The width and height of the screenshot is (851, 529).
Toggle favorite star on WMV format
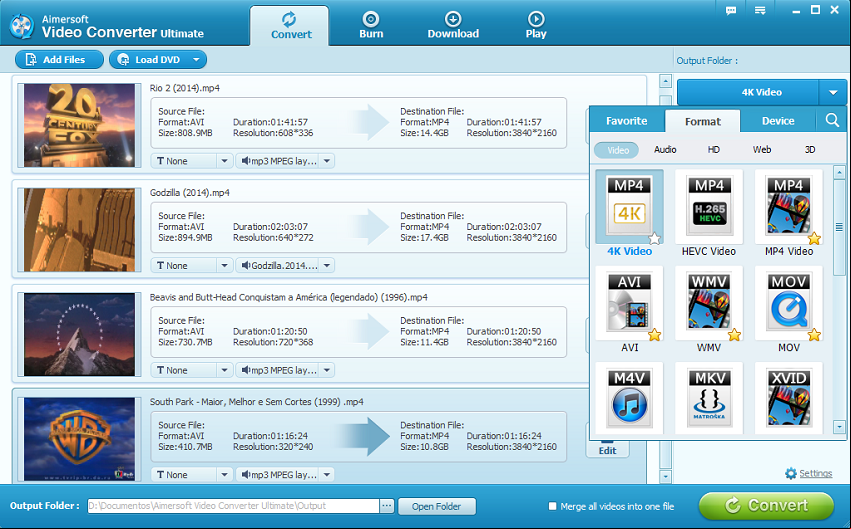(734, 335)
